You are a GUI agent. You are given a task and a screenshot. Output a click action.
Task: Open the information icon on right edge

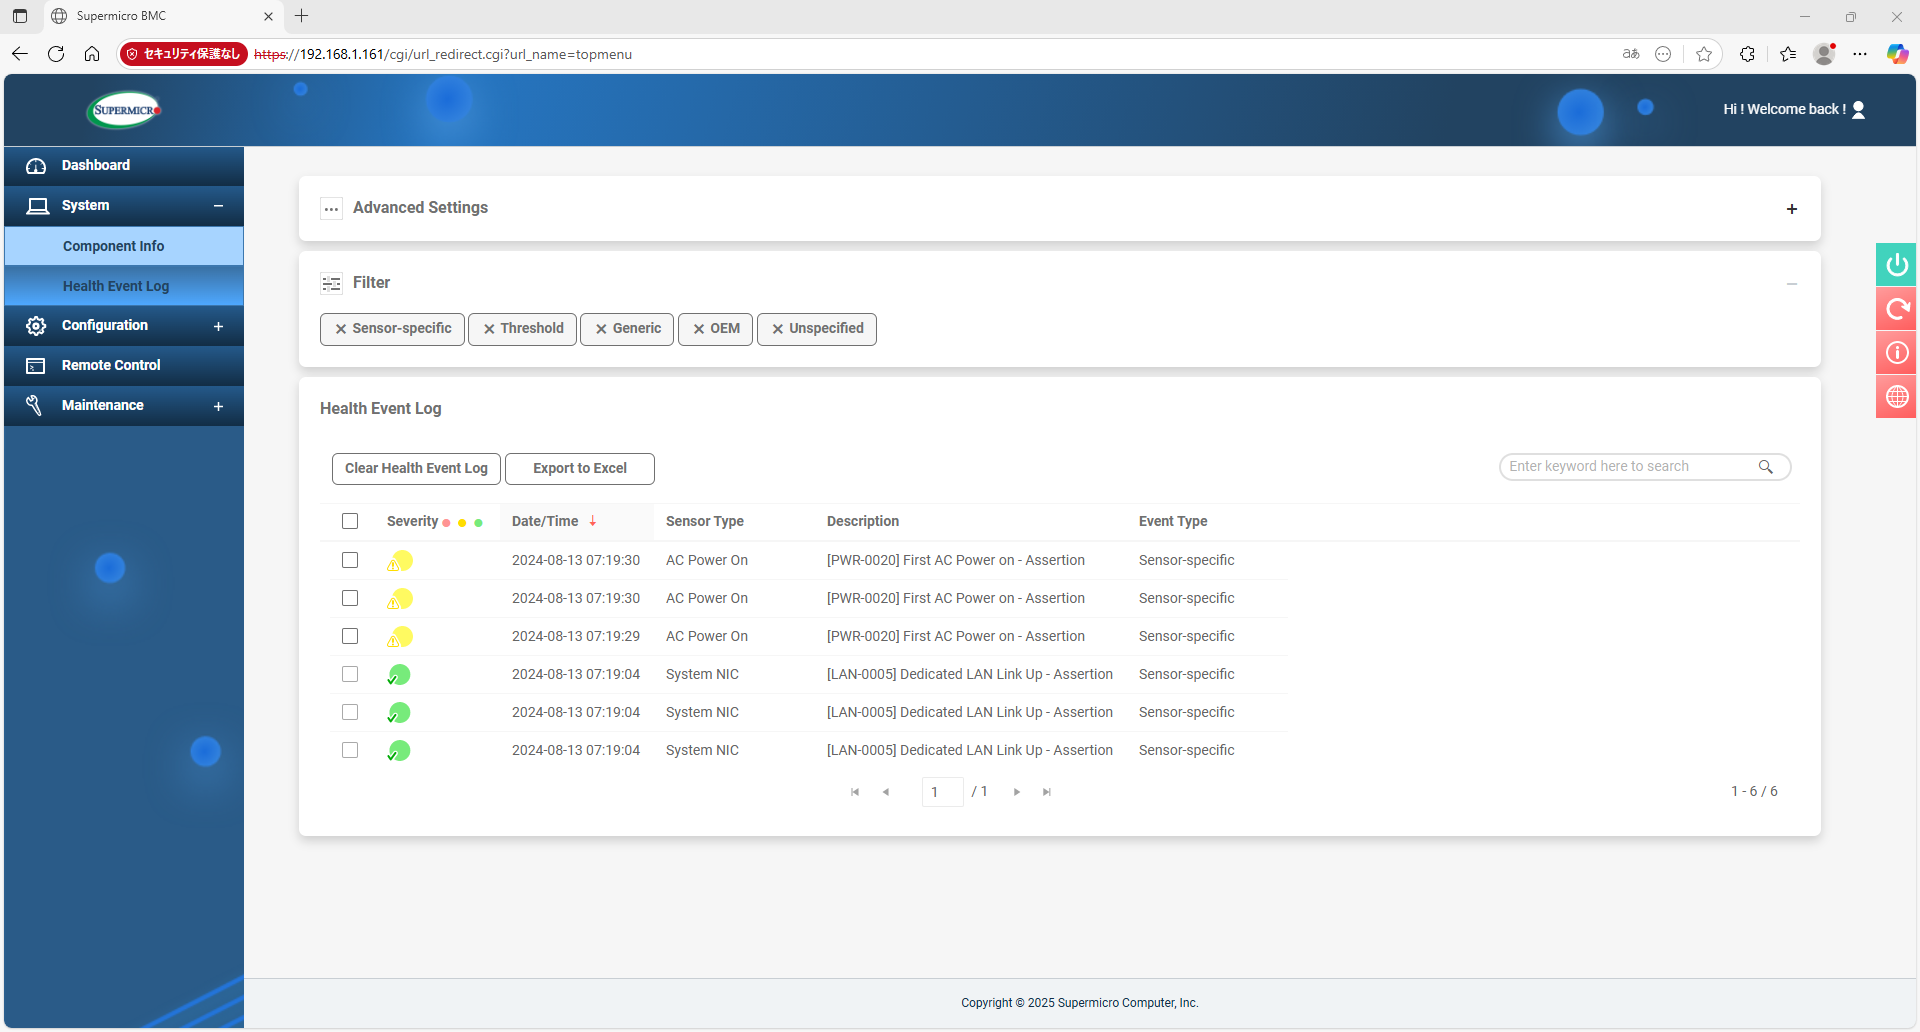click(x=1896, y=353)
